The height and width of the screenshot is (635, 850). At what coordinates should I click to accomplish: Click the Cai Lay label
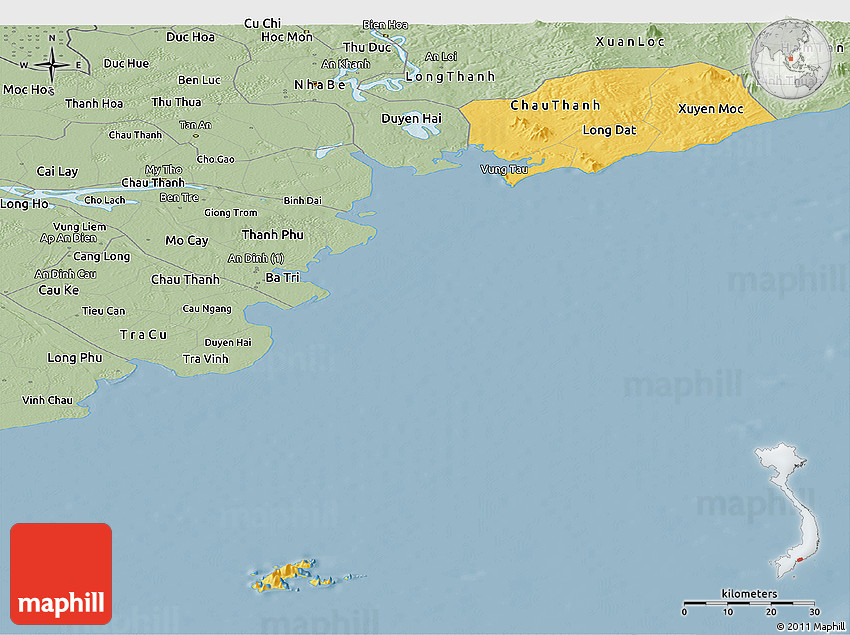(57, 171)
